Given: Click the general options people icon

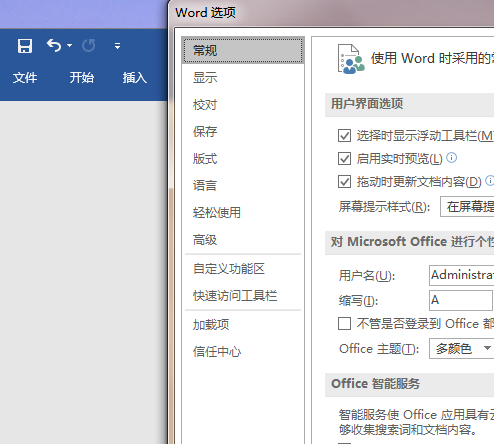Looking at the screenshot, I should (x=351, y=59).
